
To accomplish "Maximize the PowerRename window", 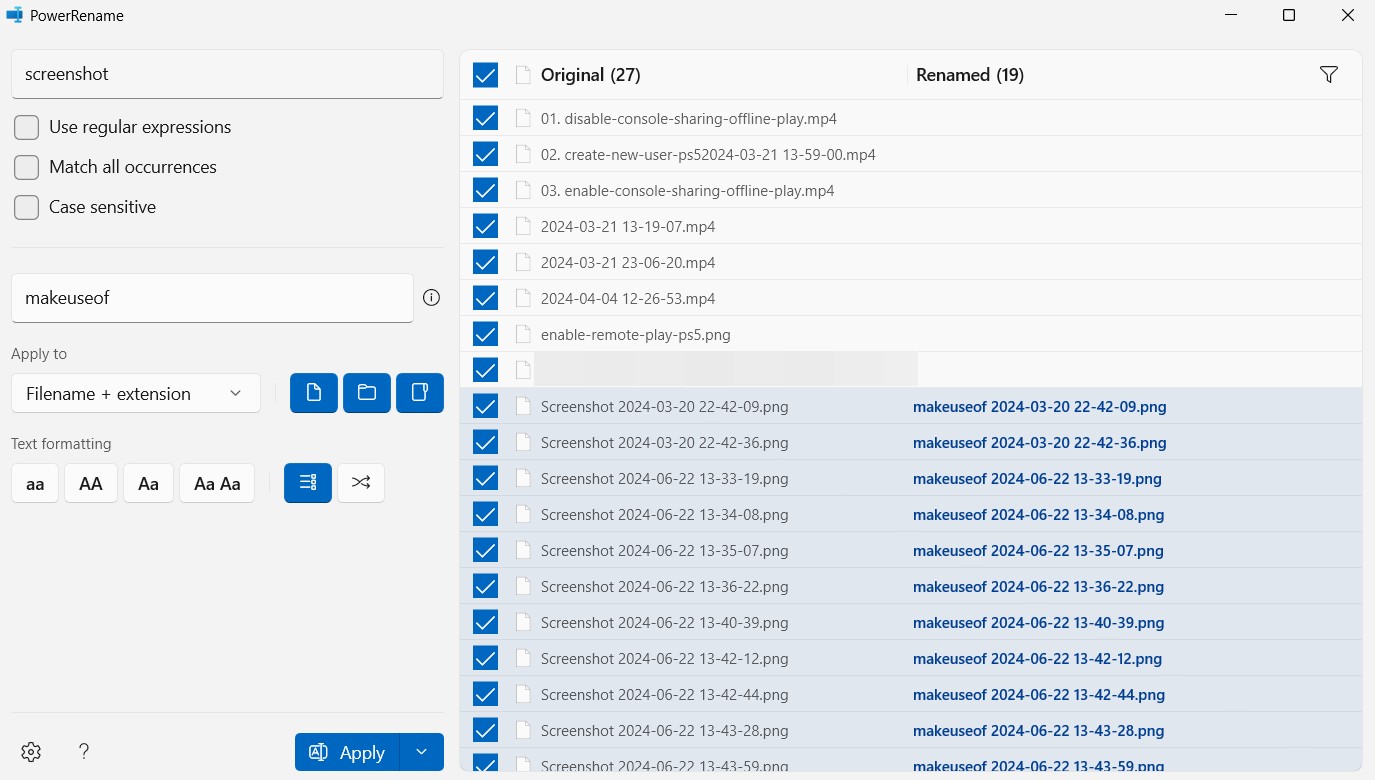I will pyautogui.click(x=1289, y=15).
